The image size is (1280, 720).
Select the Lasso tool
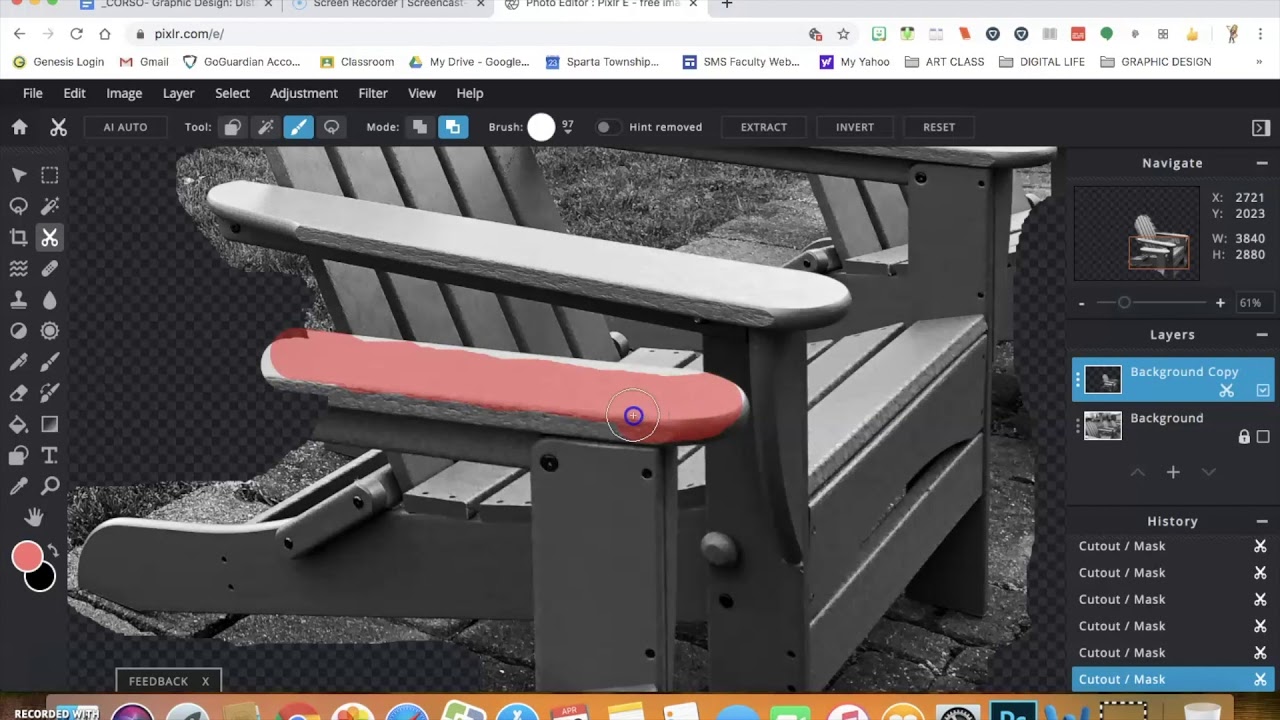point(18,206)
